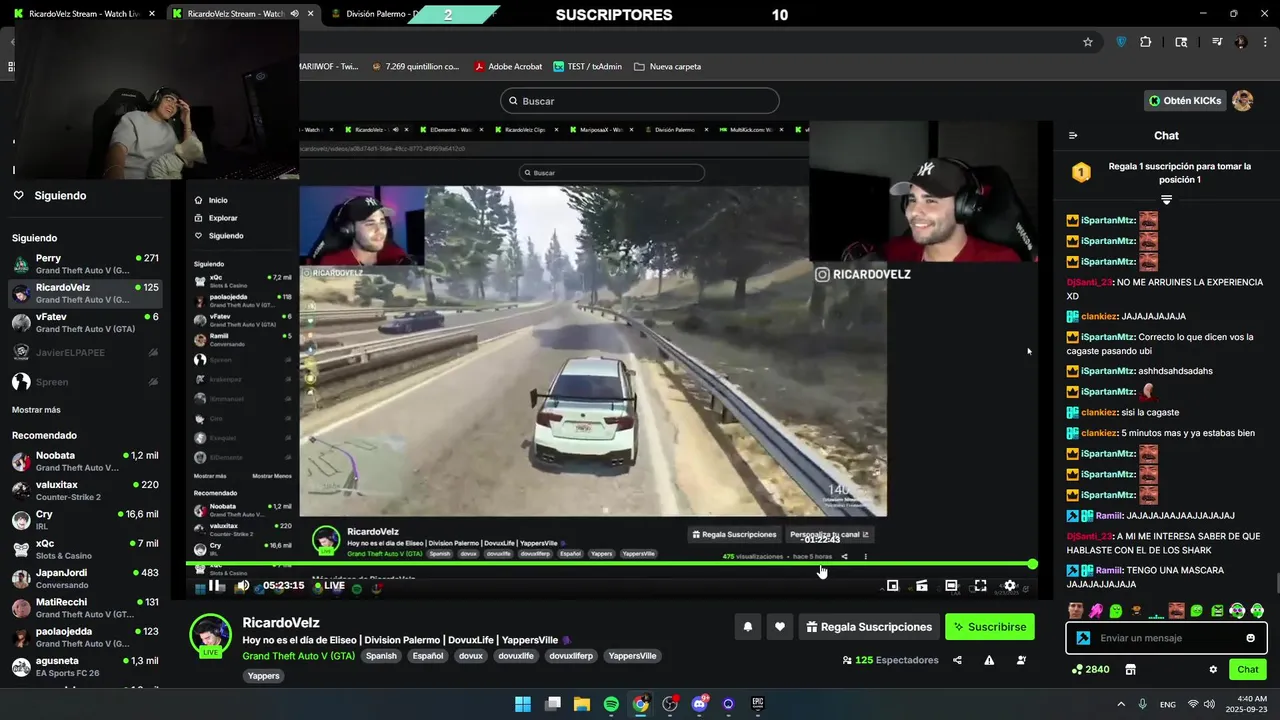
Task: Mute the stream player volume
Action: pos(243,586)
